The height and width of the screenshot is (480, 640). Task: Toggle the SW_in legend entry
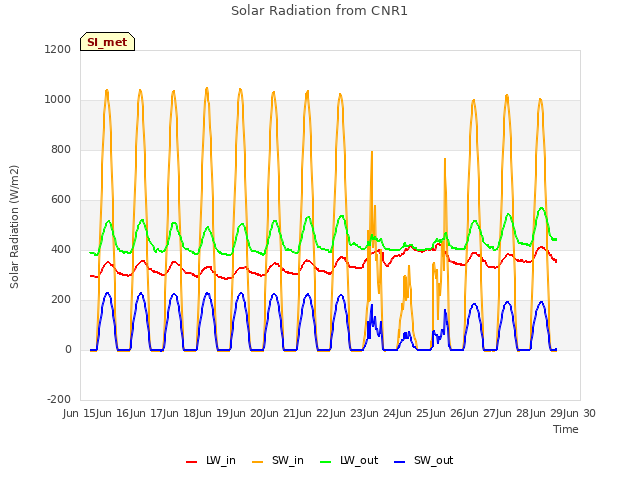coord(278,460)
